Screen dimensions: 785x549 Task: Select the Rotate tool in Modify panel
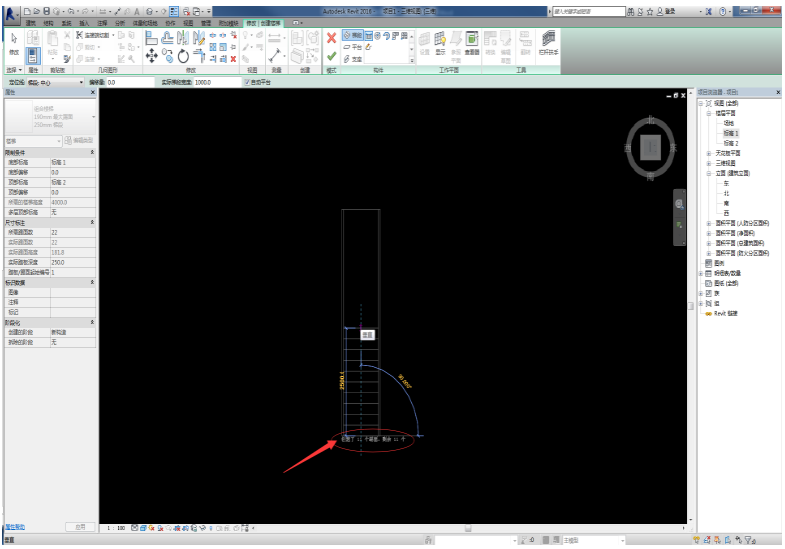(183, 54)
